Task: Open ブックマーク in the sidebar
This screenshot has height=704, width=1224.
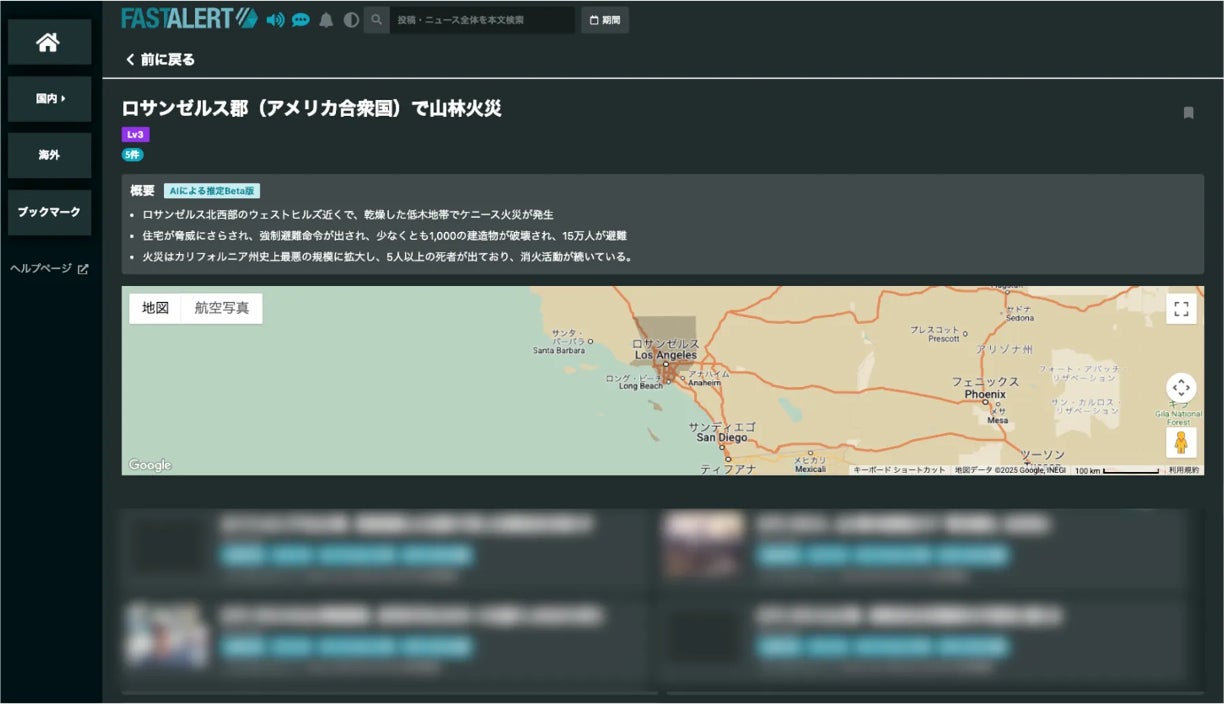Action: pyautogui.click(x=49, y=212)
